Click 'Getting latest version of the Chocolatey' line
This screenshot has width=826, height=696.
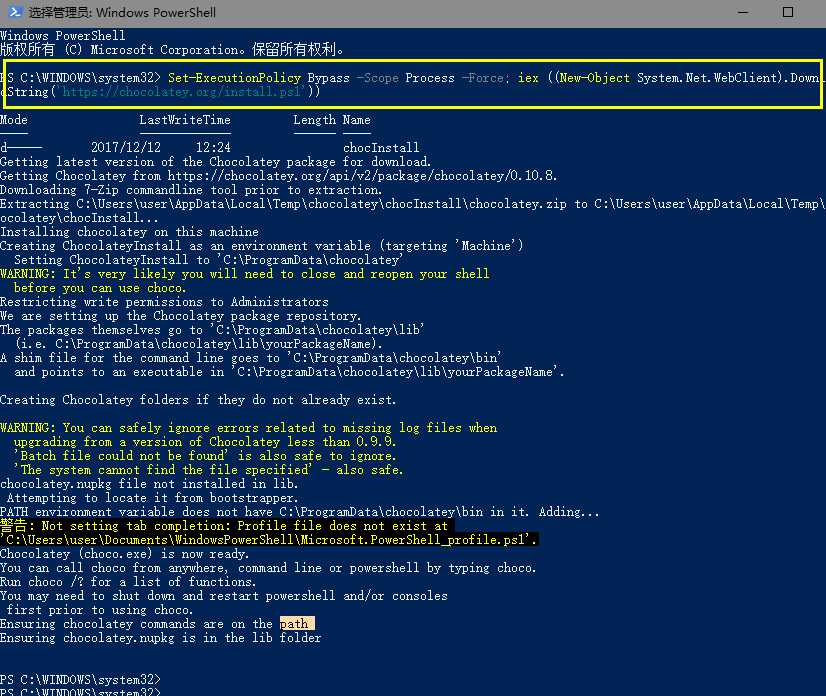tap(215, 162)
